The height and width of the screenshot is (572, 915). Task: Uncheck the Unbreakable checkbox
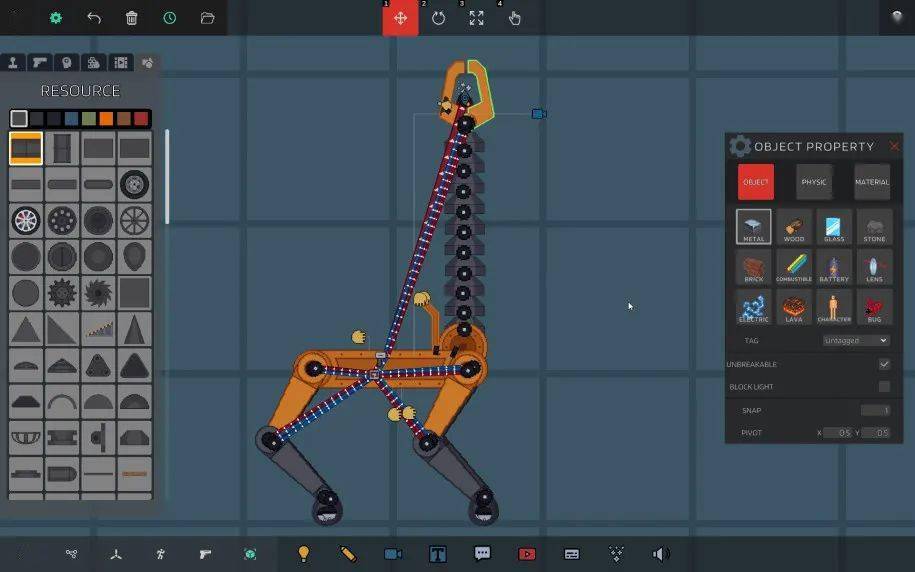(x=884, y=364)
